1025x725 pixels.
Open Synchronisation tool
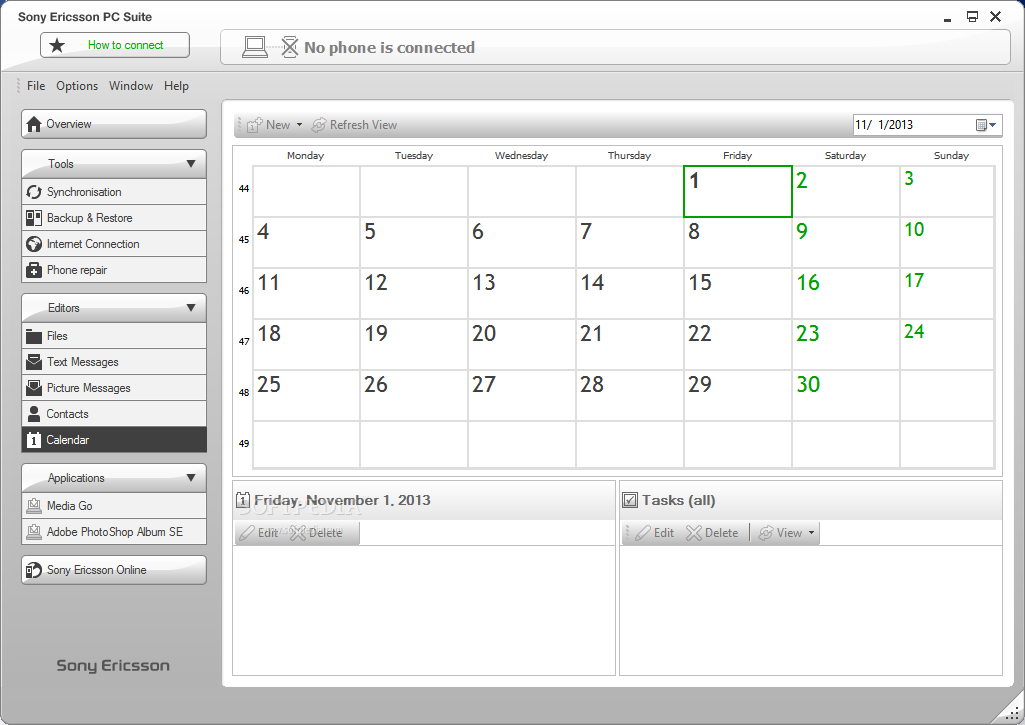click(x=114, y=192)
